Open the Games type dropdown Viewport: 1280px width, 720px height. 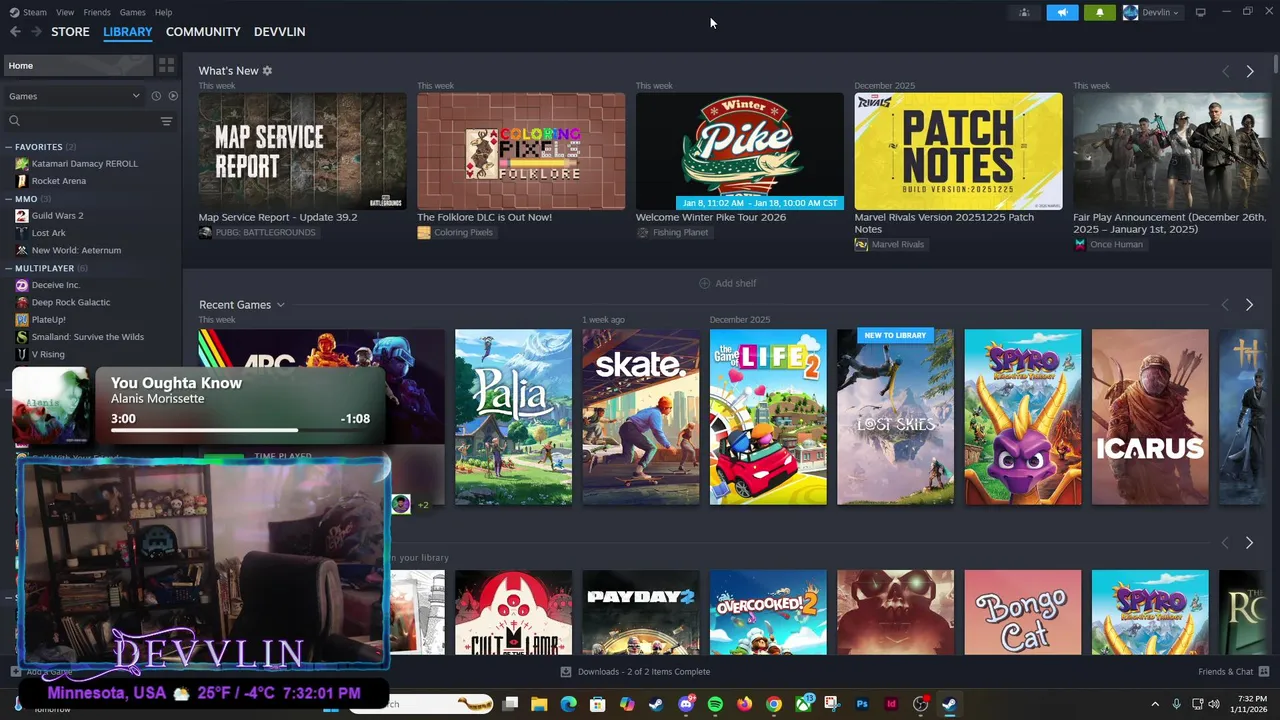pyautogui.click(x=75, y=96)
